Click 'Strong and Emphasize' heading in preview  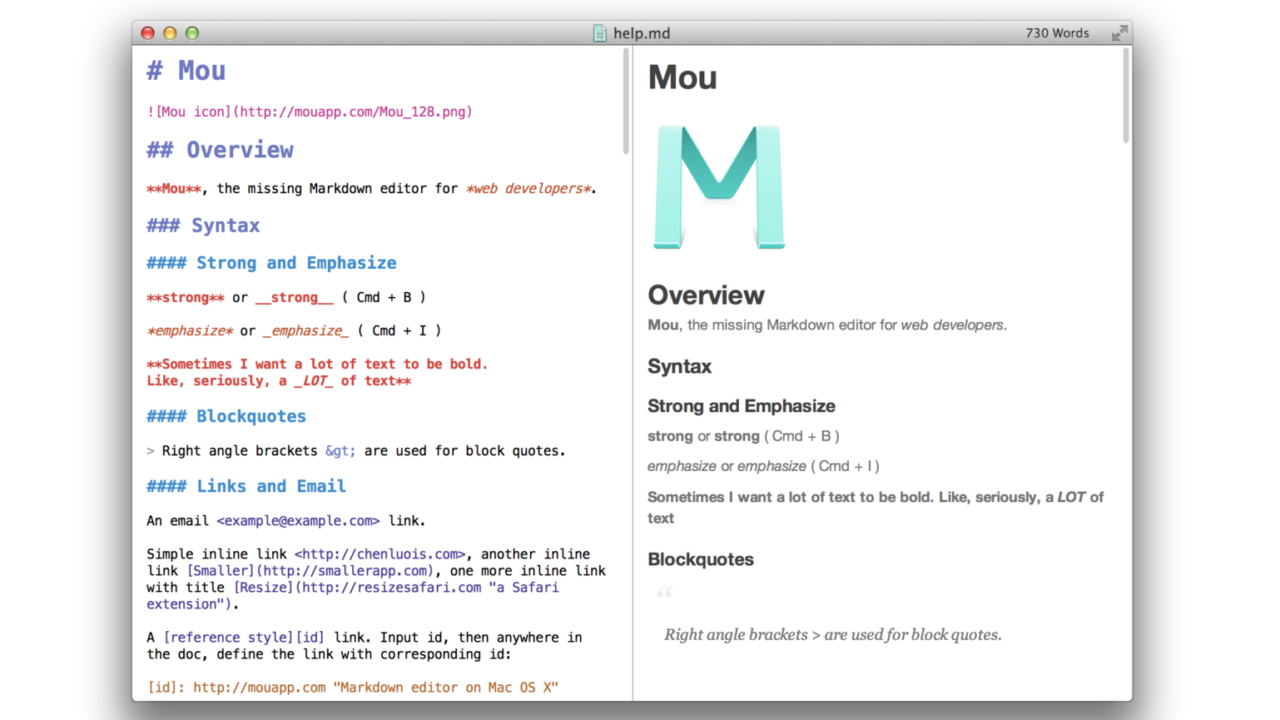tap(741, 406)
